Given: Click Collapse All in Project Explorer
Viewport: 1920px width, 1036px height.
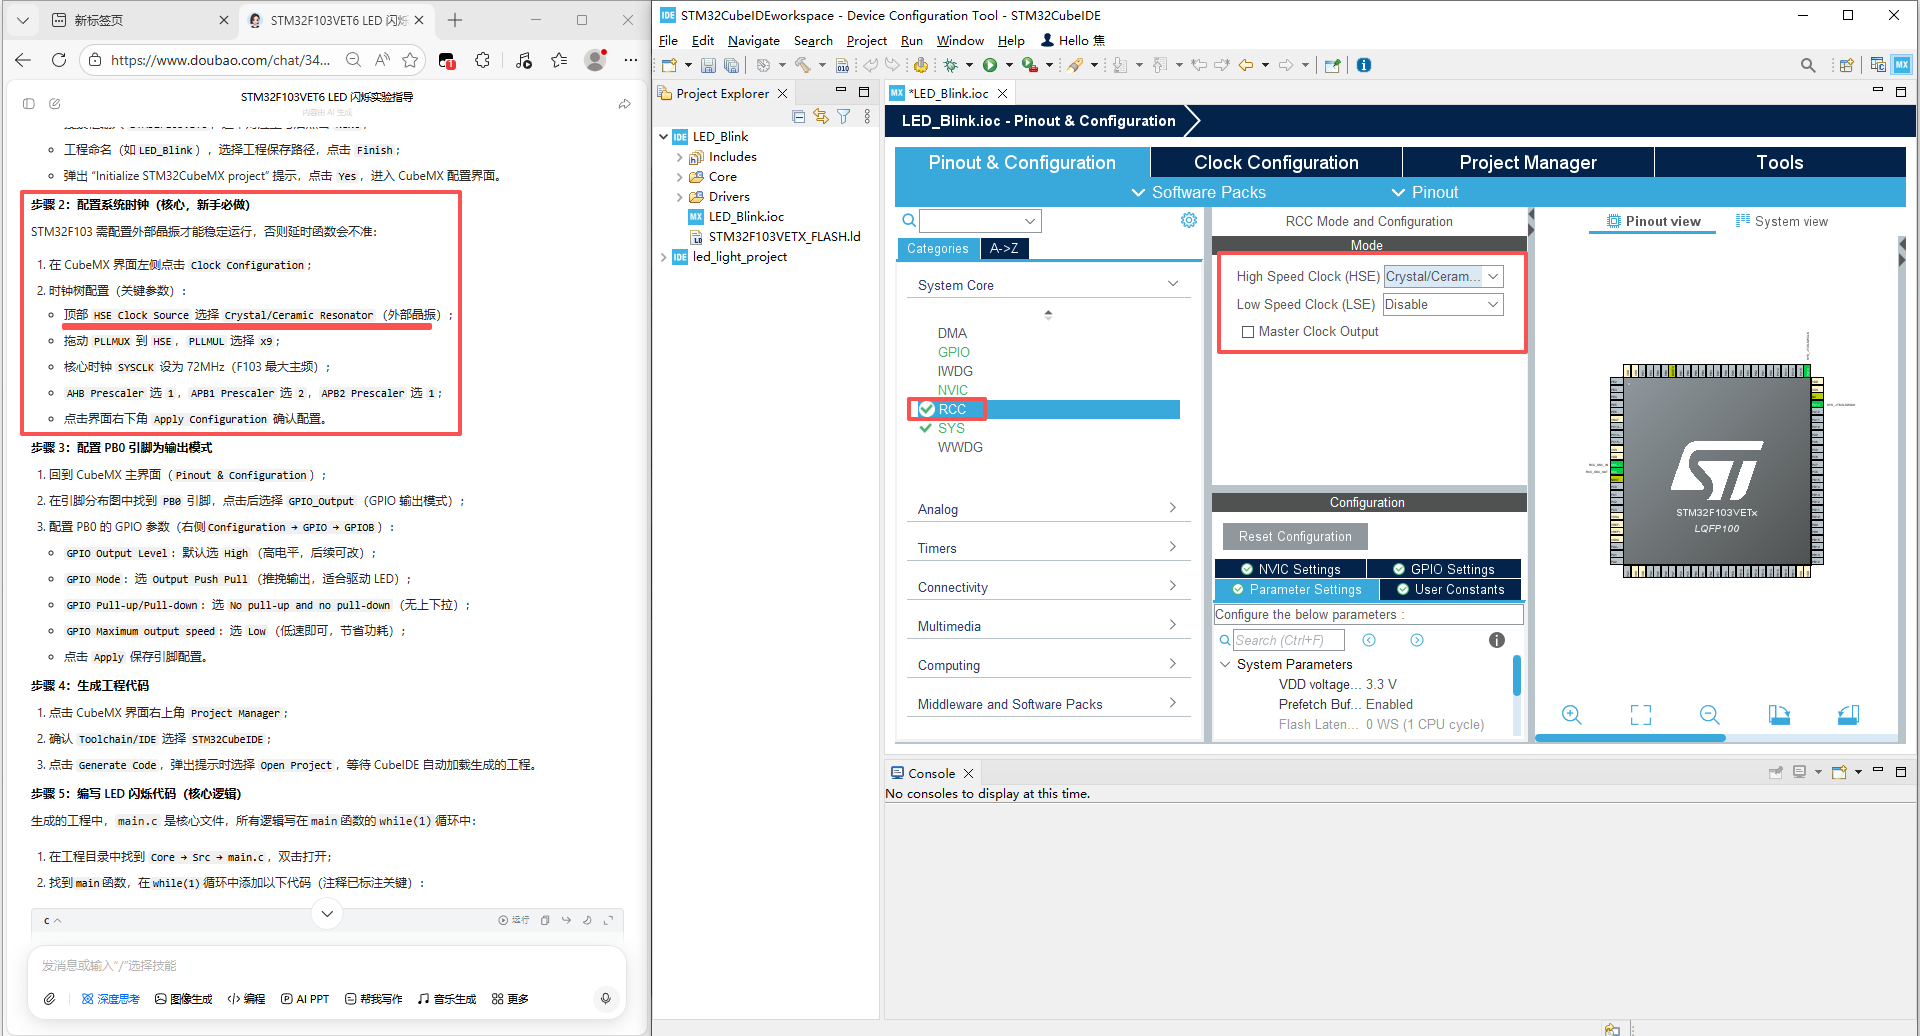Looking at the screenshot, I should coord(798,117).
